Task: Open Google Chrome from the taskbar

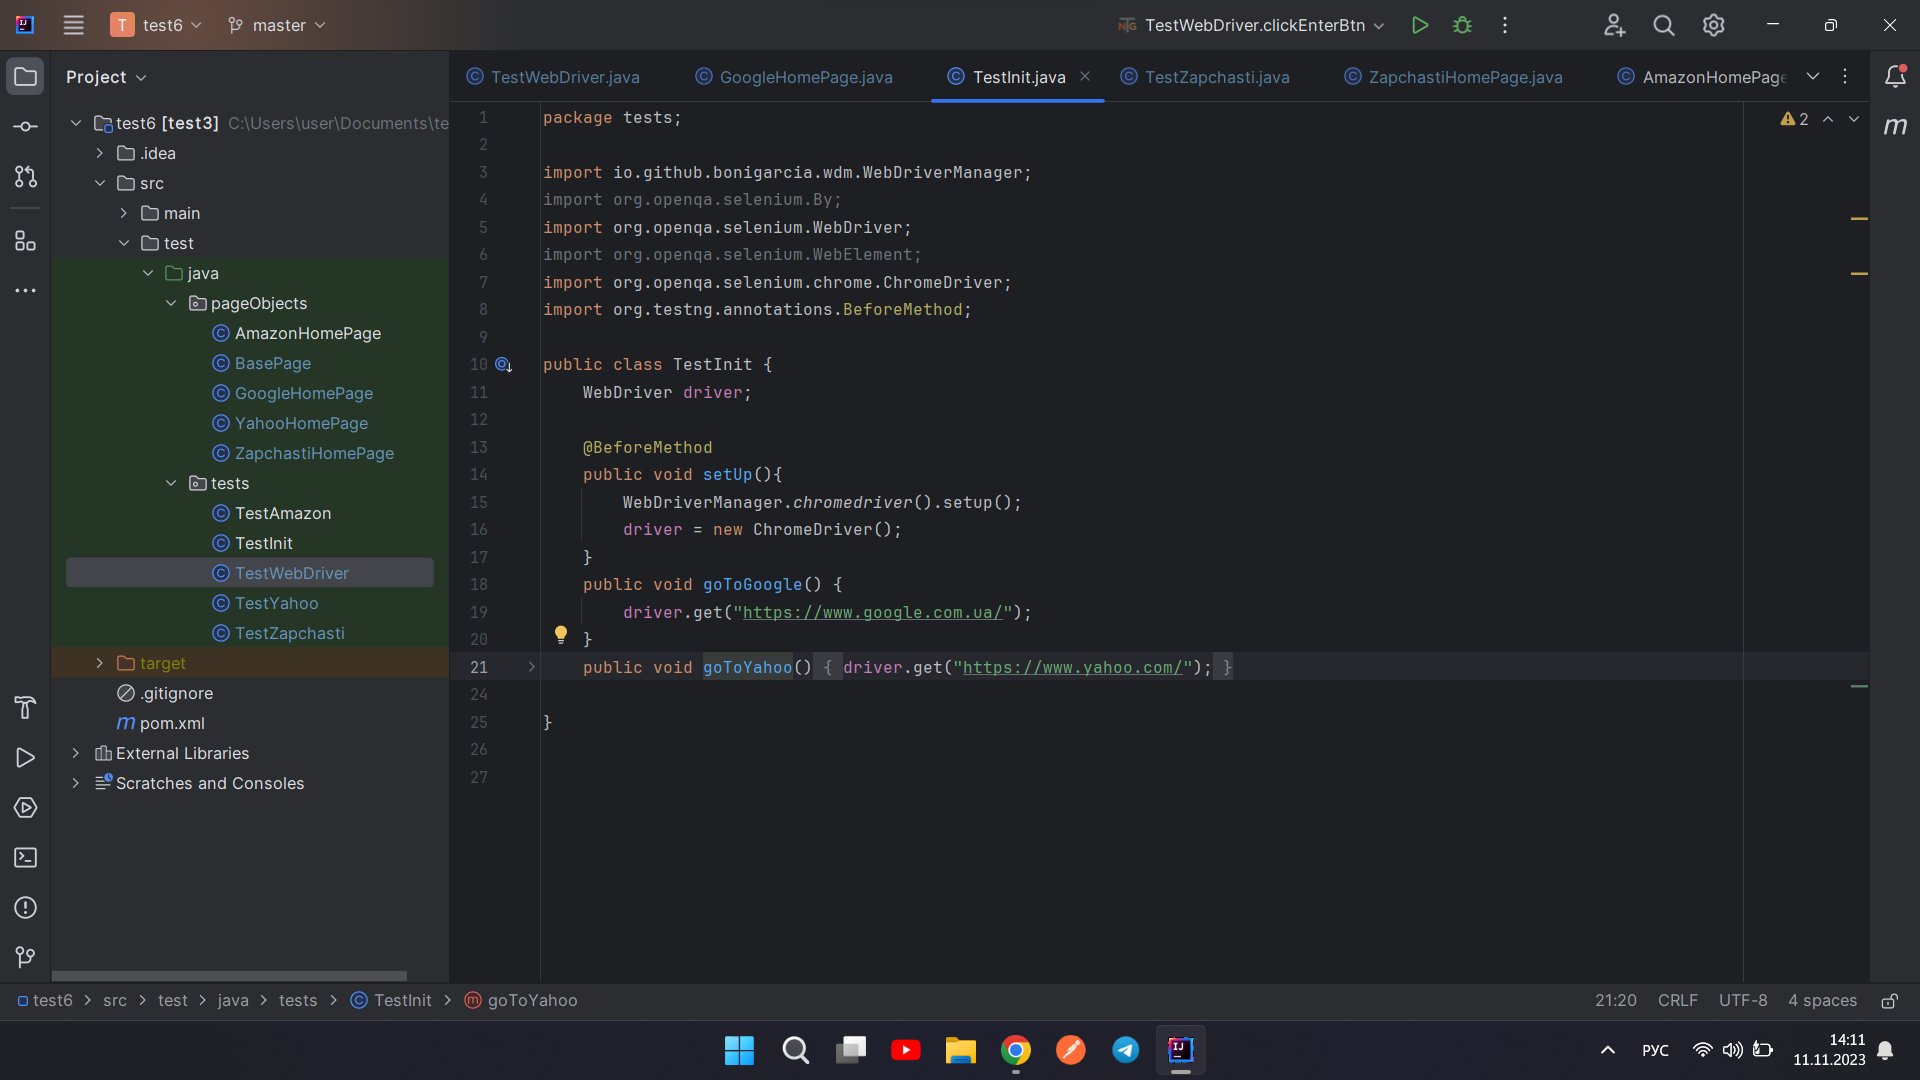Action: click(1015, 1050)
